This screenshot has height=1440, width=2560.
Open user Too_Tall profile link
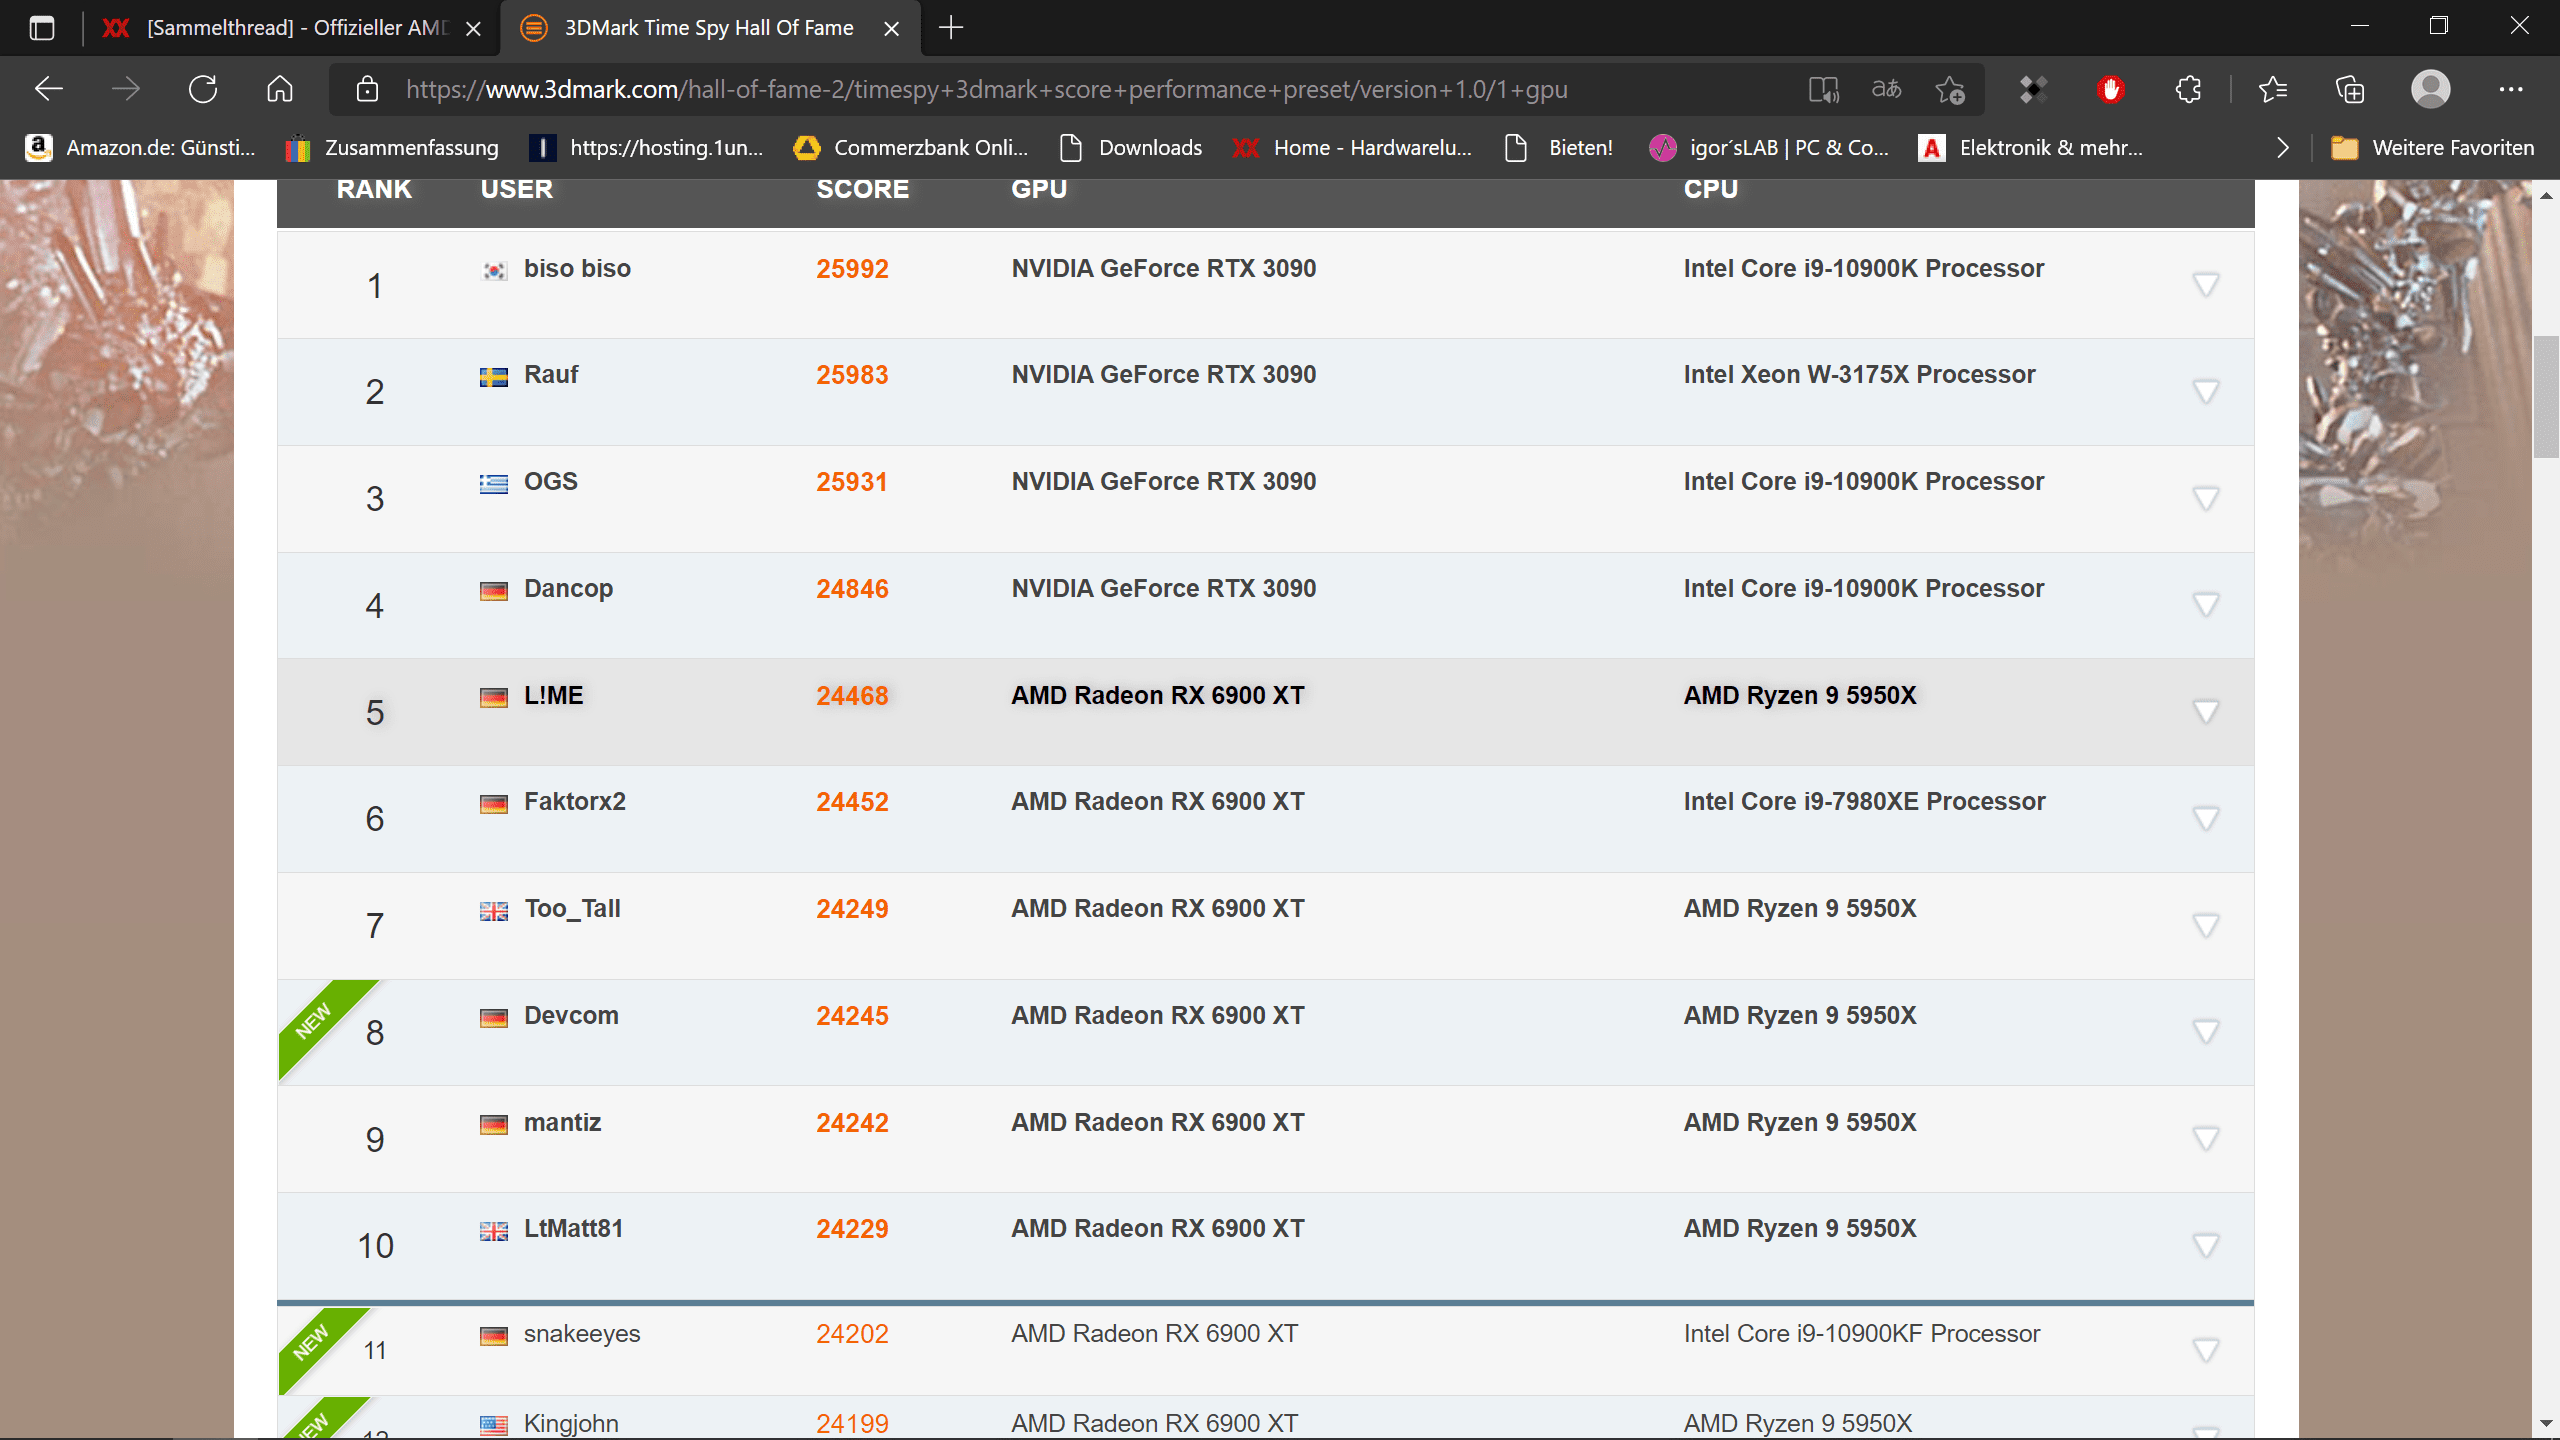[x=572, y=908]
